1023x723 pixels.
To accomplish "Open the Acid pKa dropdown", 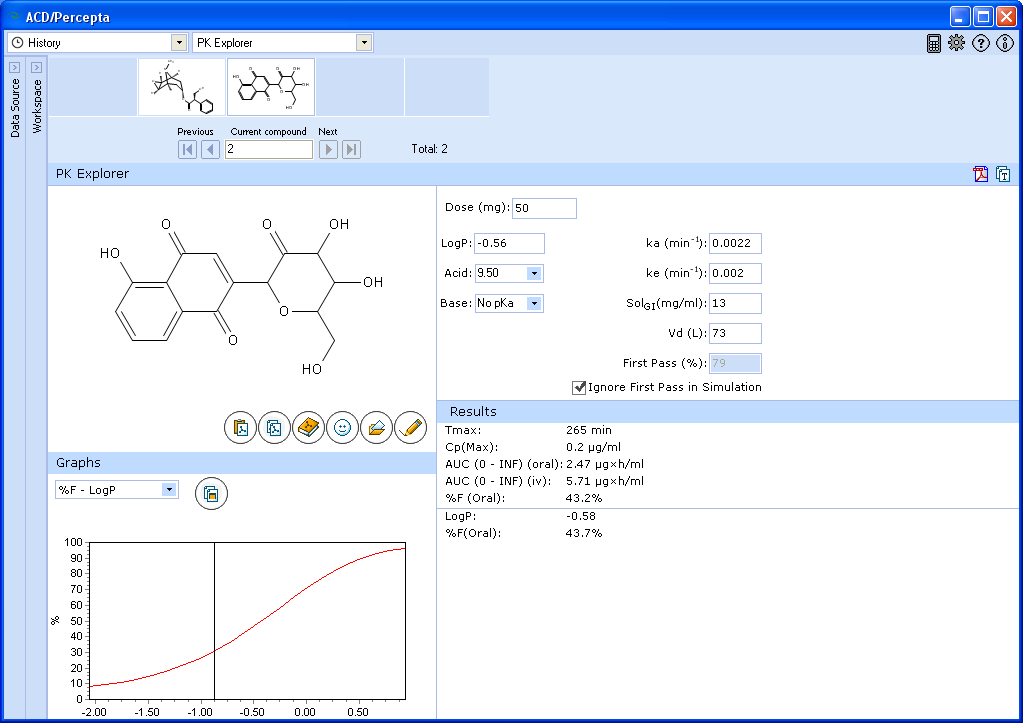I will point(534,273).
